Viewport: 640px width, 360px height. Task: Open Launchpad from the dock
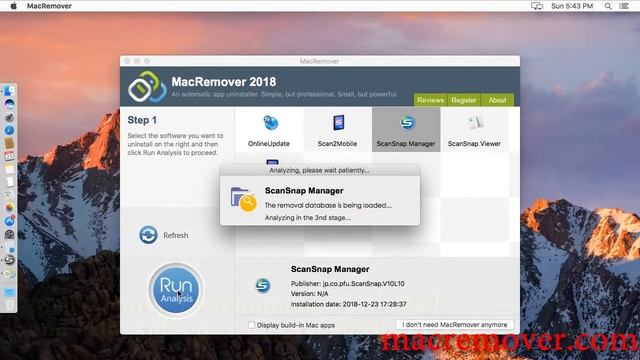click(x=9, y=117)
